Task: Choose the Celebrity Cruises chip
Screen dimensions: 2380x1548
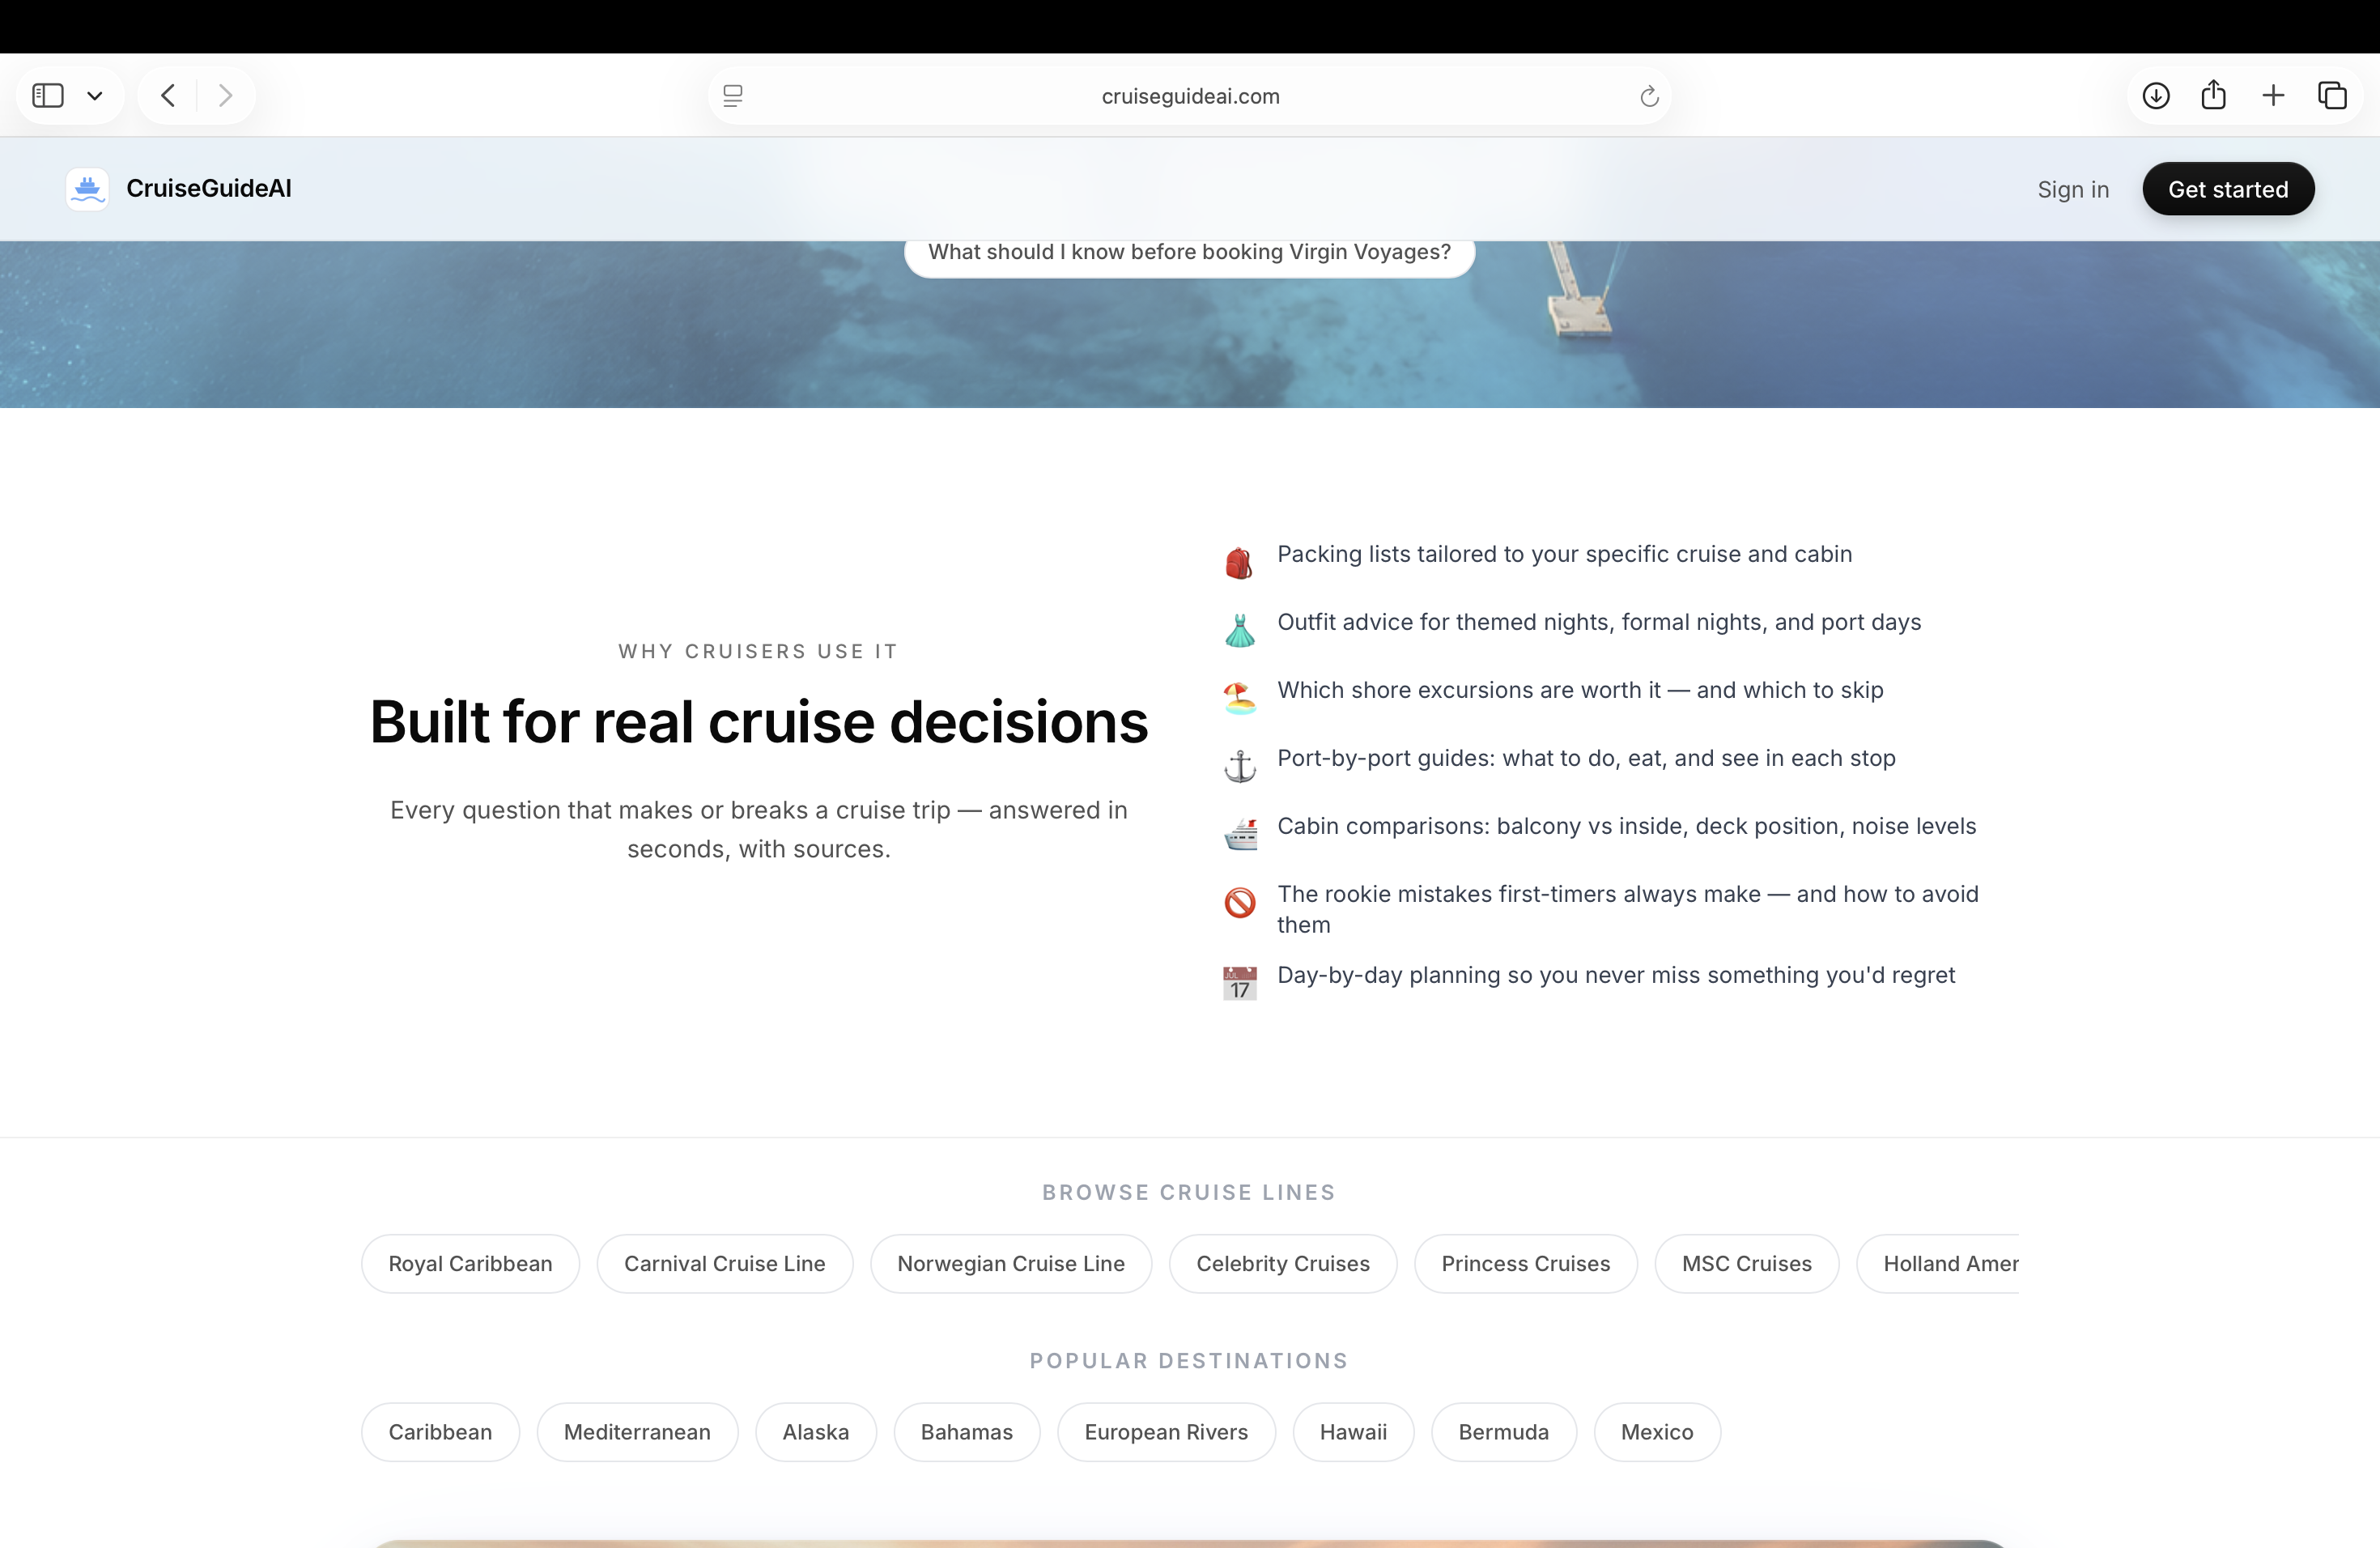Action: click(x=1283, y=1264)
